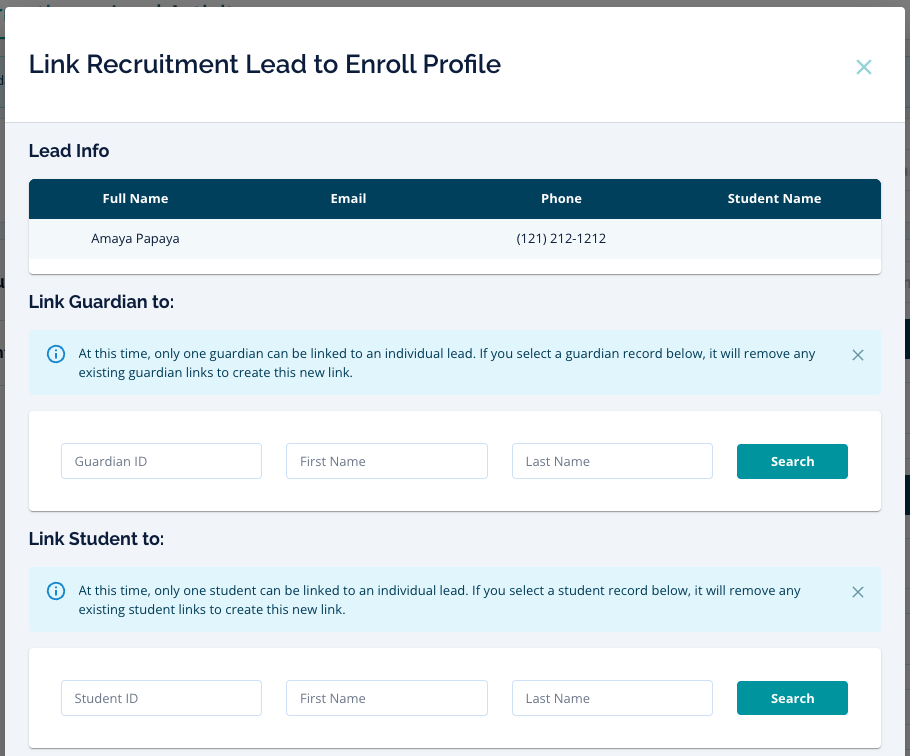Click the Email column header

tap(348, 199)
